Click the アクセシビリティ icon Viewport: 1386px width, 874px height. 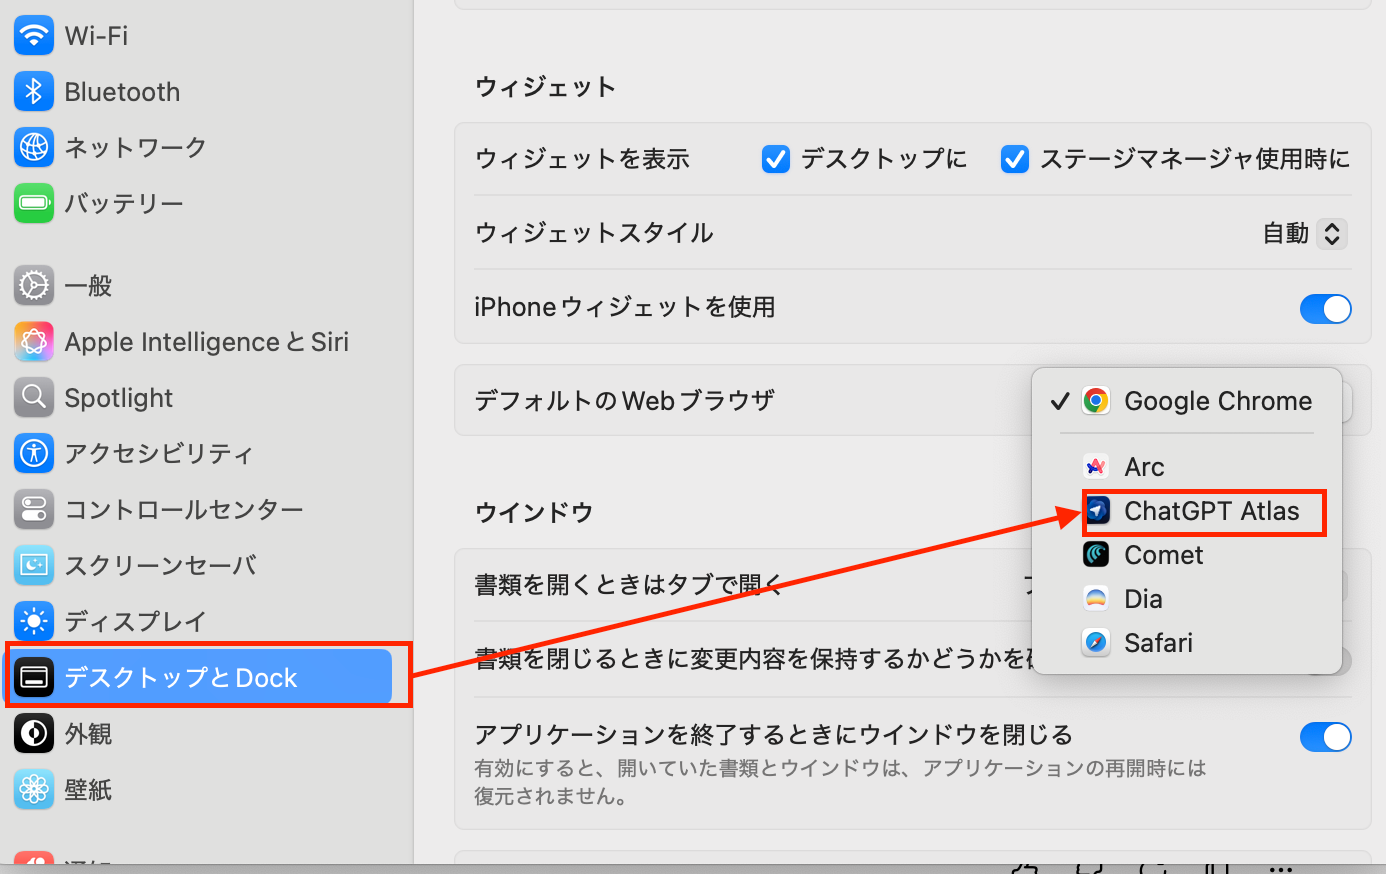[34, 454]
